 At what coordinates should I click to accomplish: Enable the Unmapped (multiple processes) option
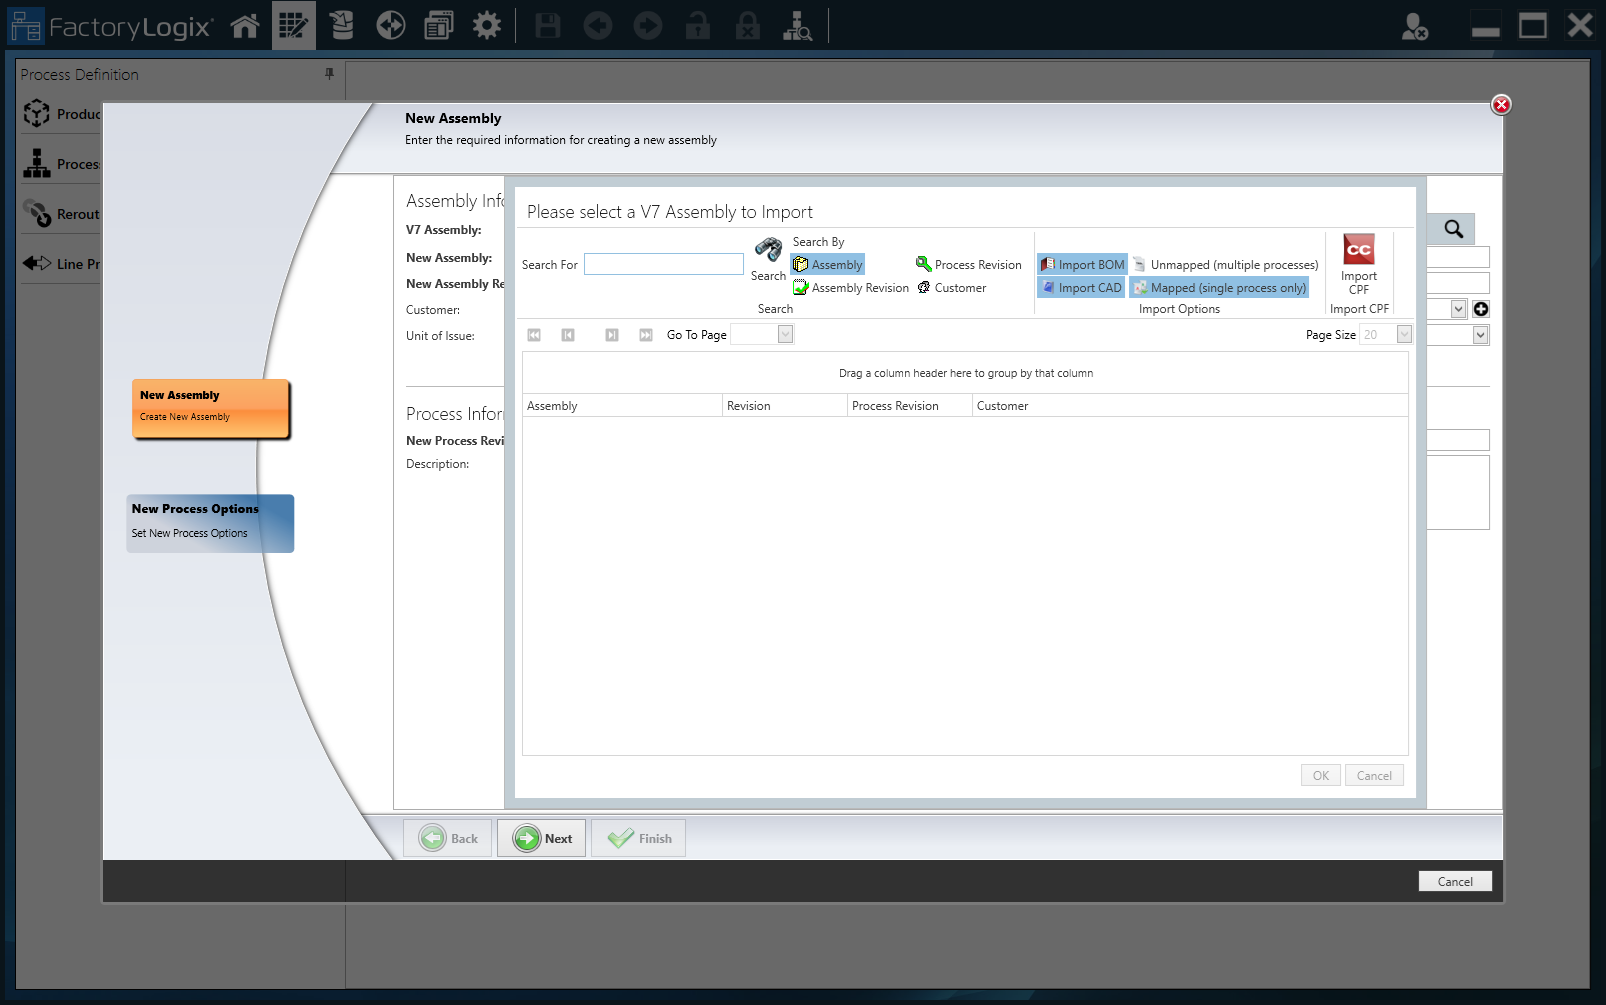click(1224, 264)
